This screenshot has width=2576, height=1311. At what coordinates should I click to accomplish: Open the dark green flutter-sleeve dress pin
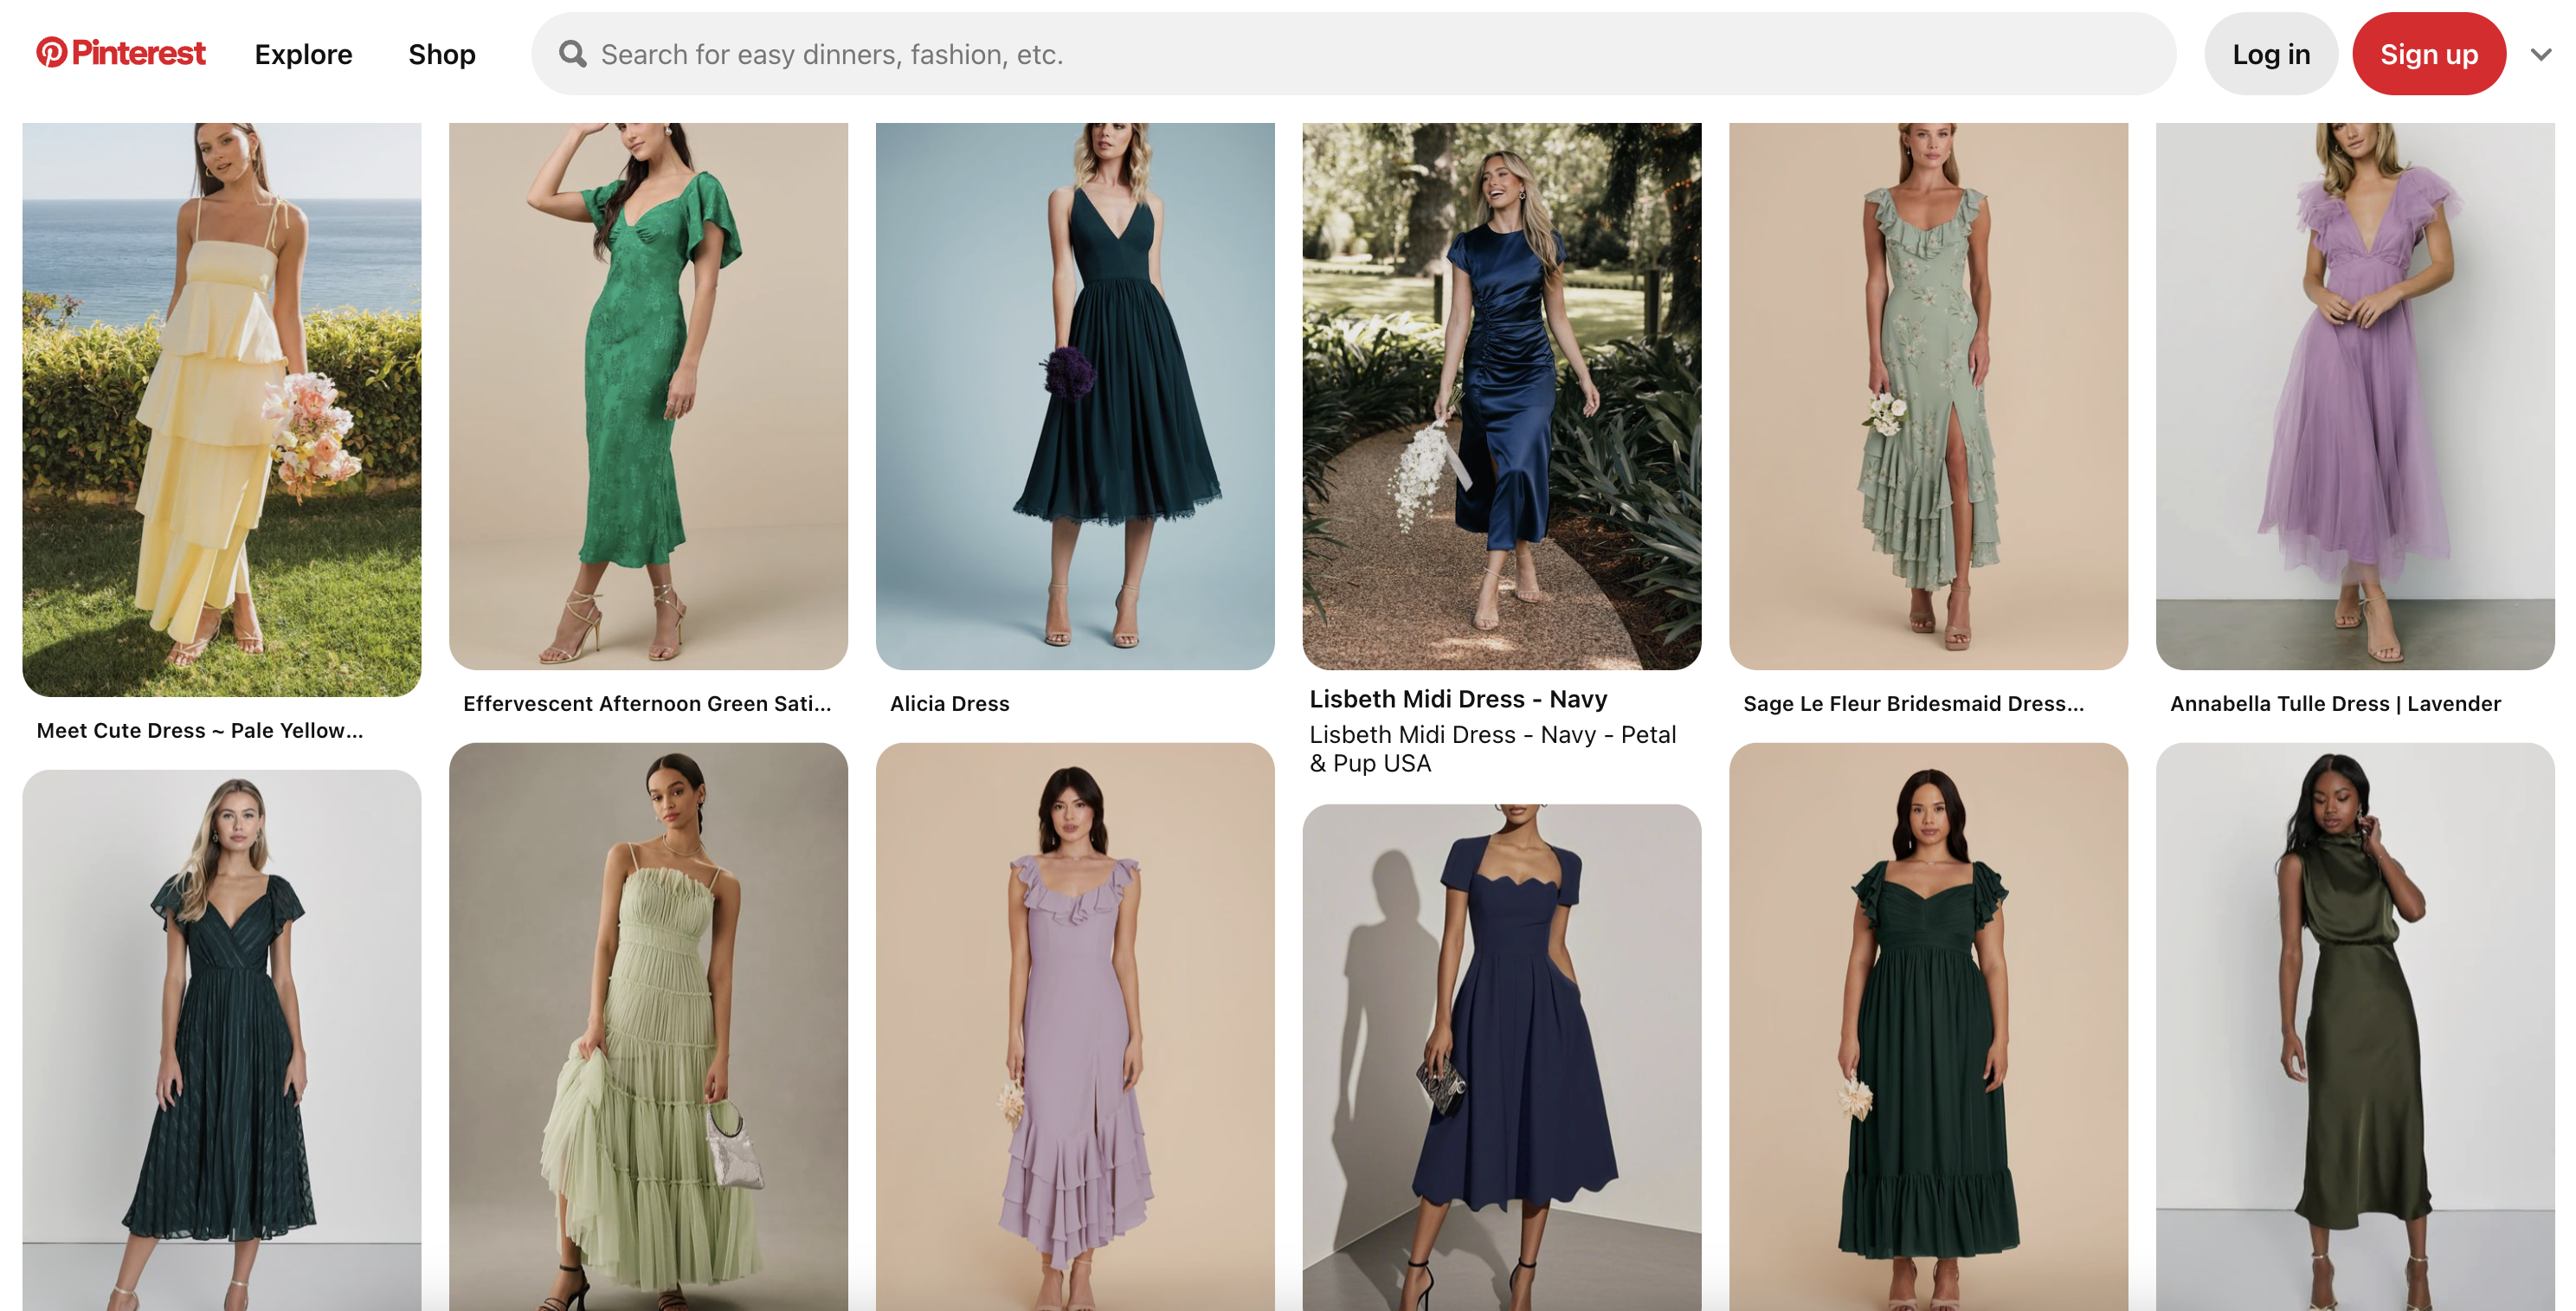pyautogui.click(x=1928, y=1027)
